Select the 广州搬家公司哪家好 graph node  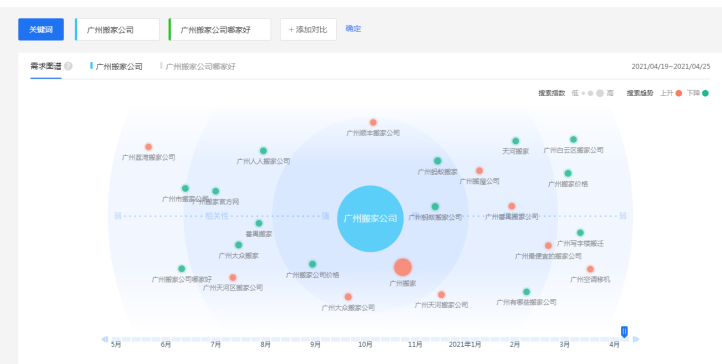click(181, 269)
